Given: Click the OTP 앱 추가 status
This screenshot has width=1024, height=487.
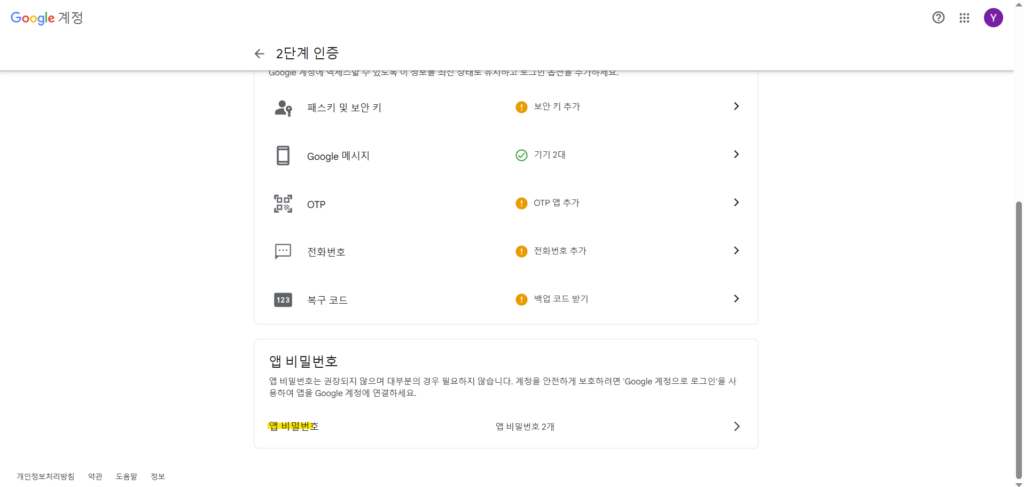Looking at the screenshot, I should (555, 203).
